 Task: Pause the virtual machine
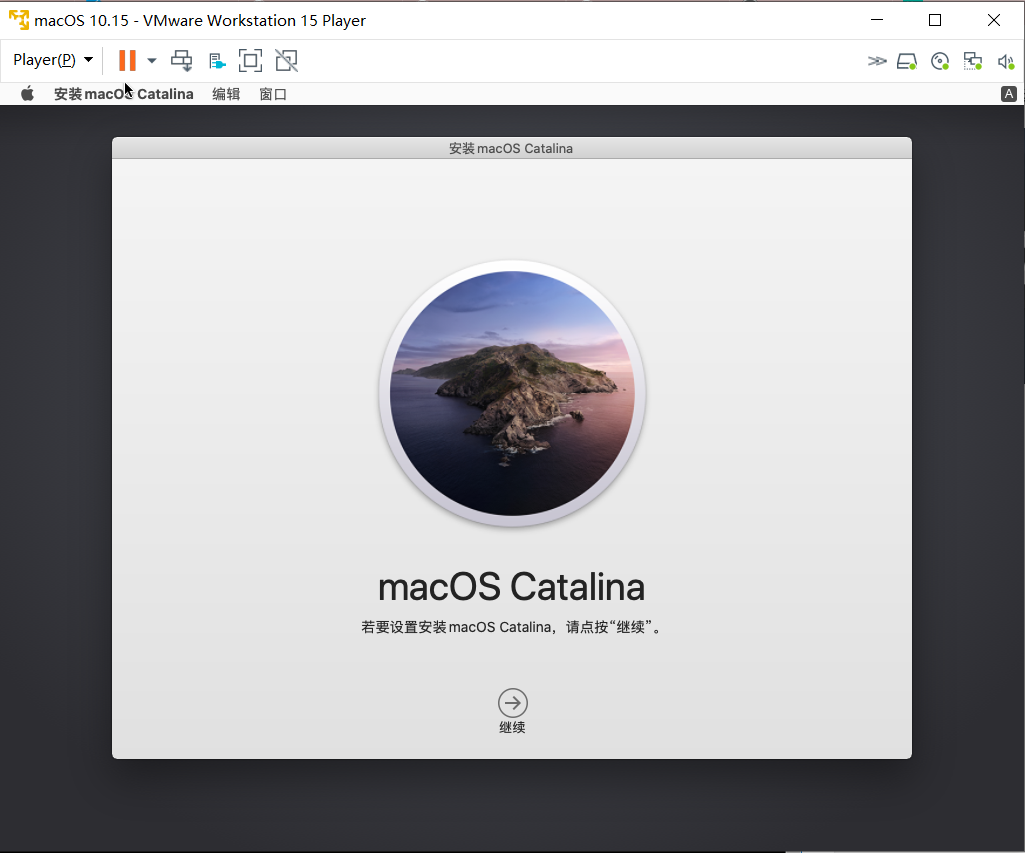[127, 60]
